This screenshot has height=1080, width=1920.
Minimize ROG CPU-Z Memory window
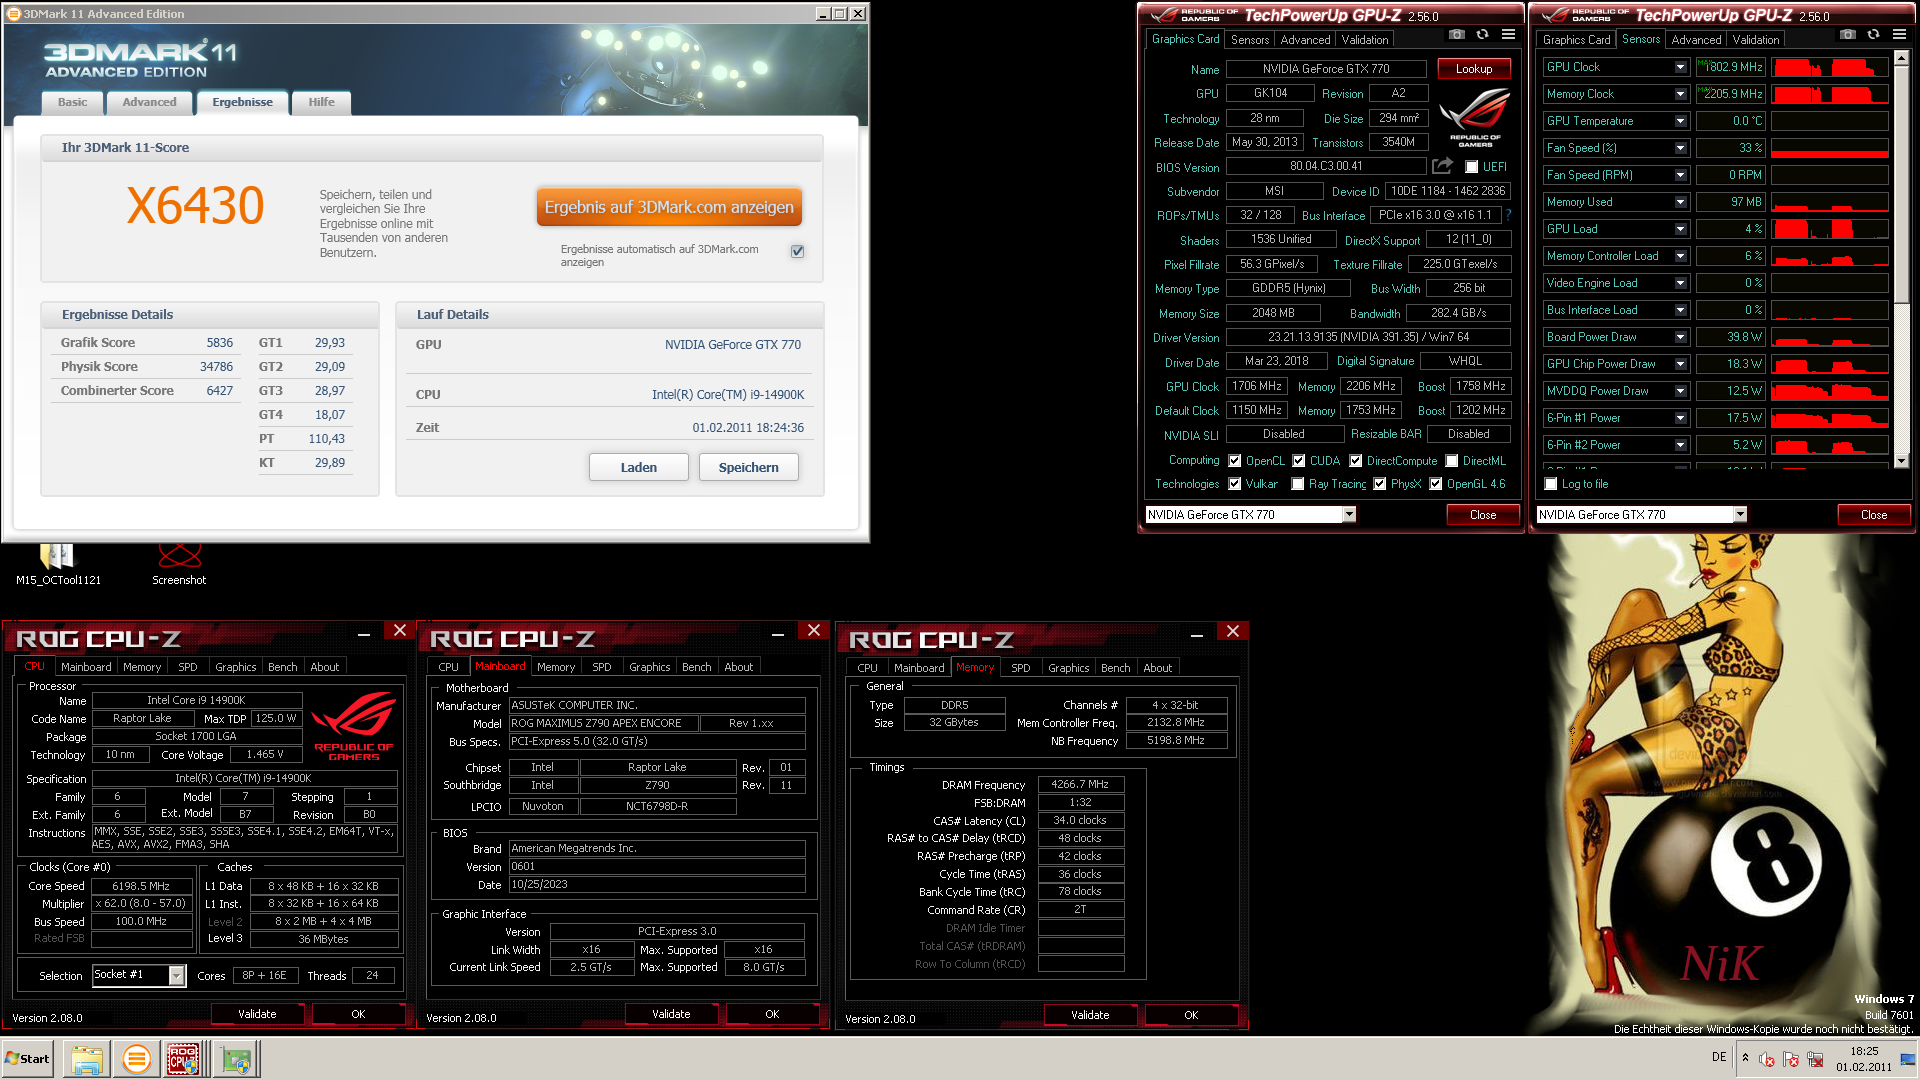coord(1196,633)
